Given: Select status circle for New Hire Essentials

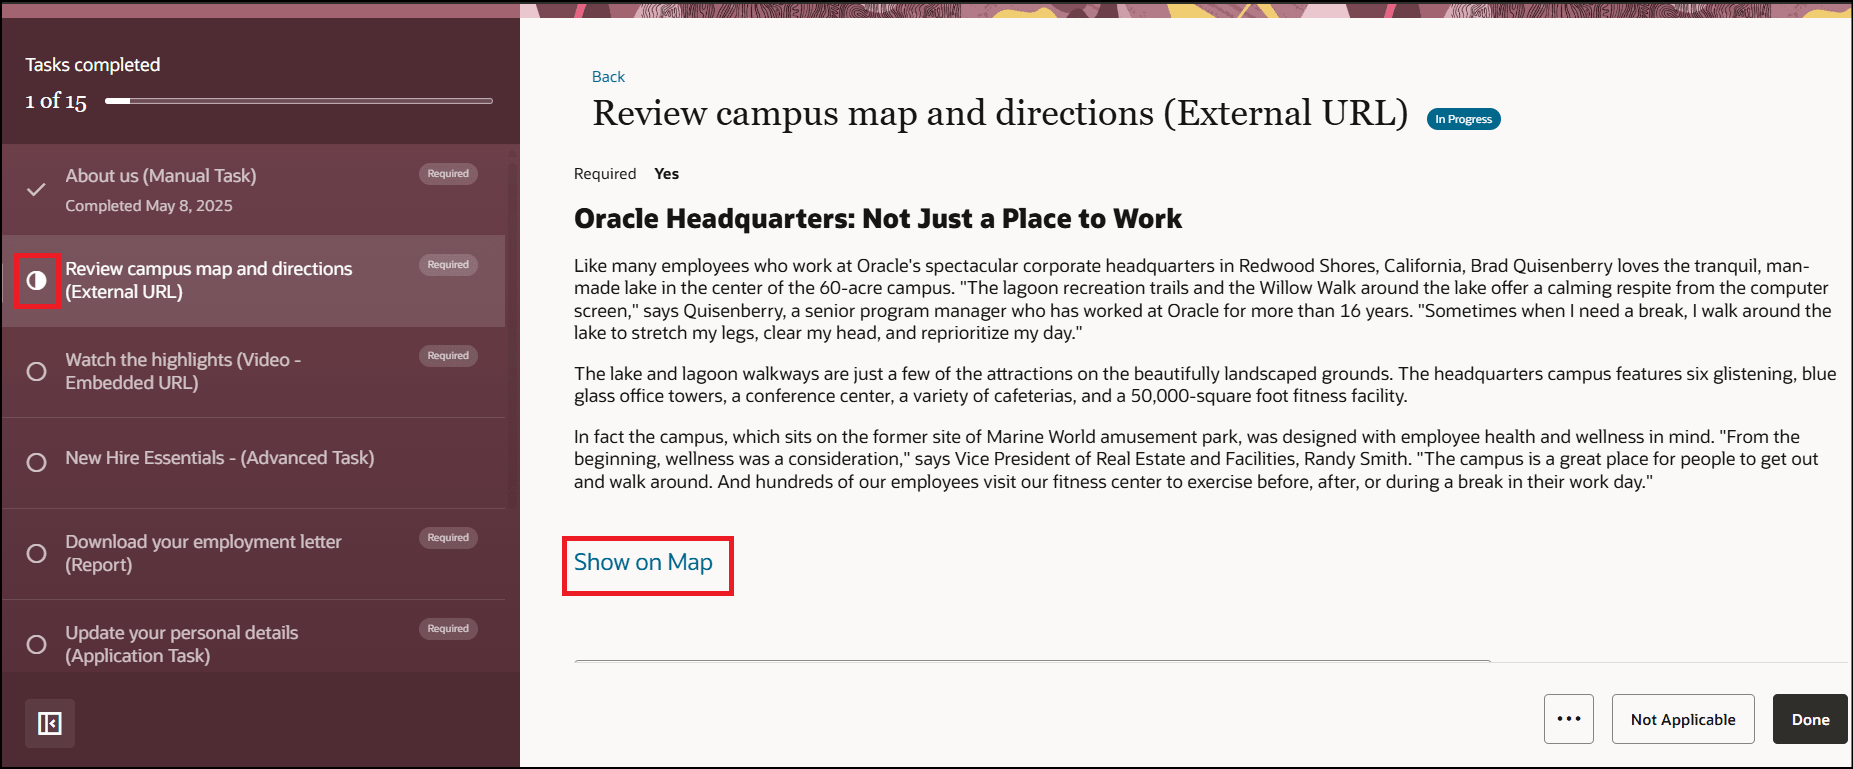Looking at the screenshot, I should point(36,462).
